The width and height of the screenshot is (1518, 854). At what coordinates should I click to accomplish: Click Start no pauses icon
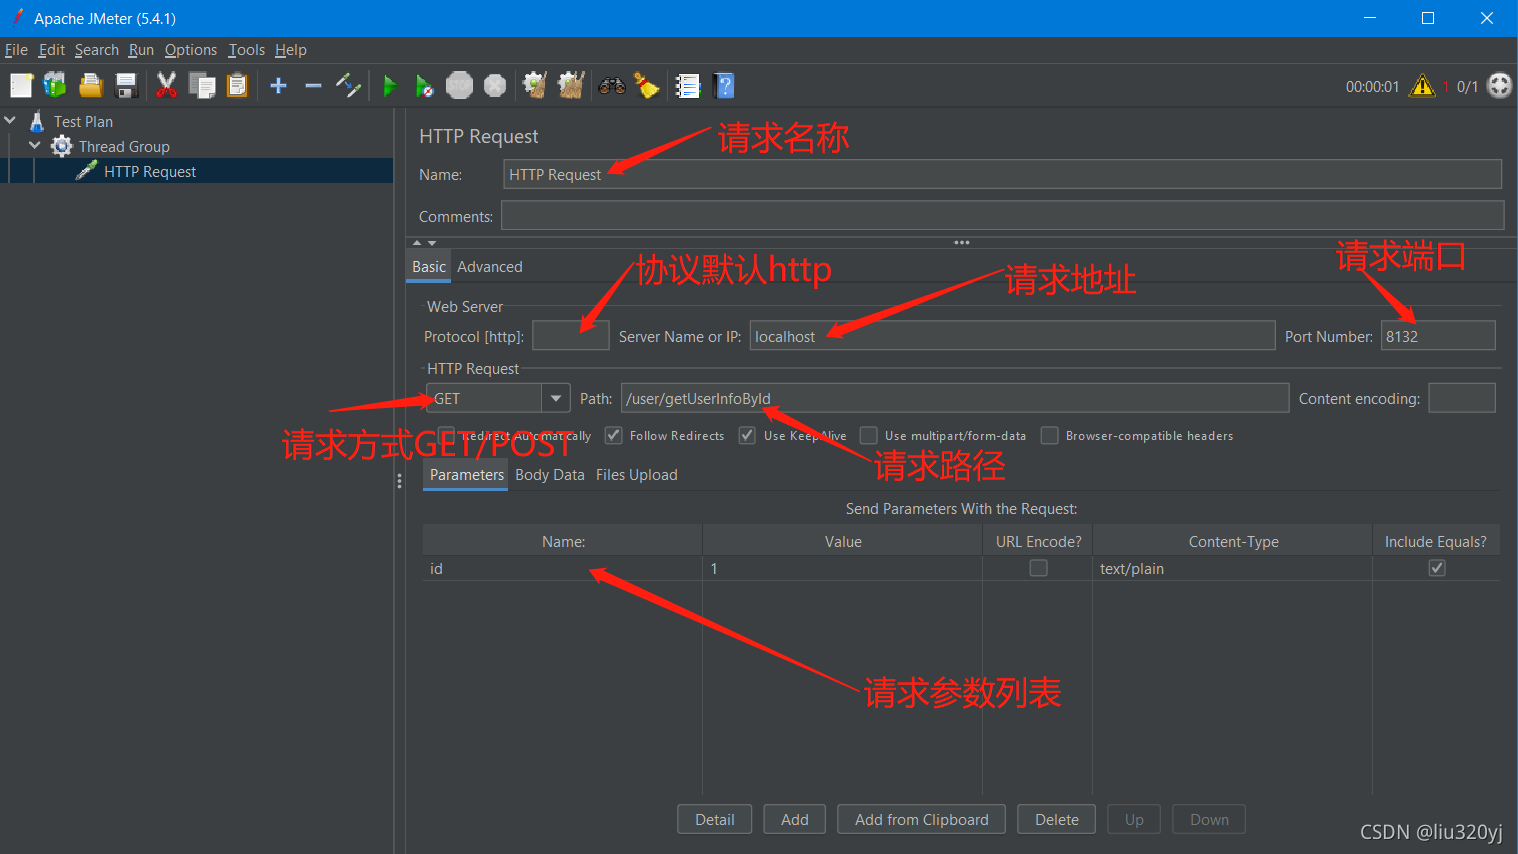pos(424,86)
